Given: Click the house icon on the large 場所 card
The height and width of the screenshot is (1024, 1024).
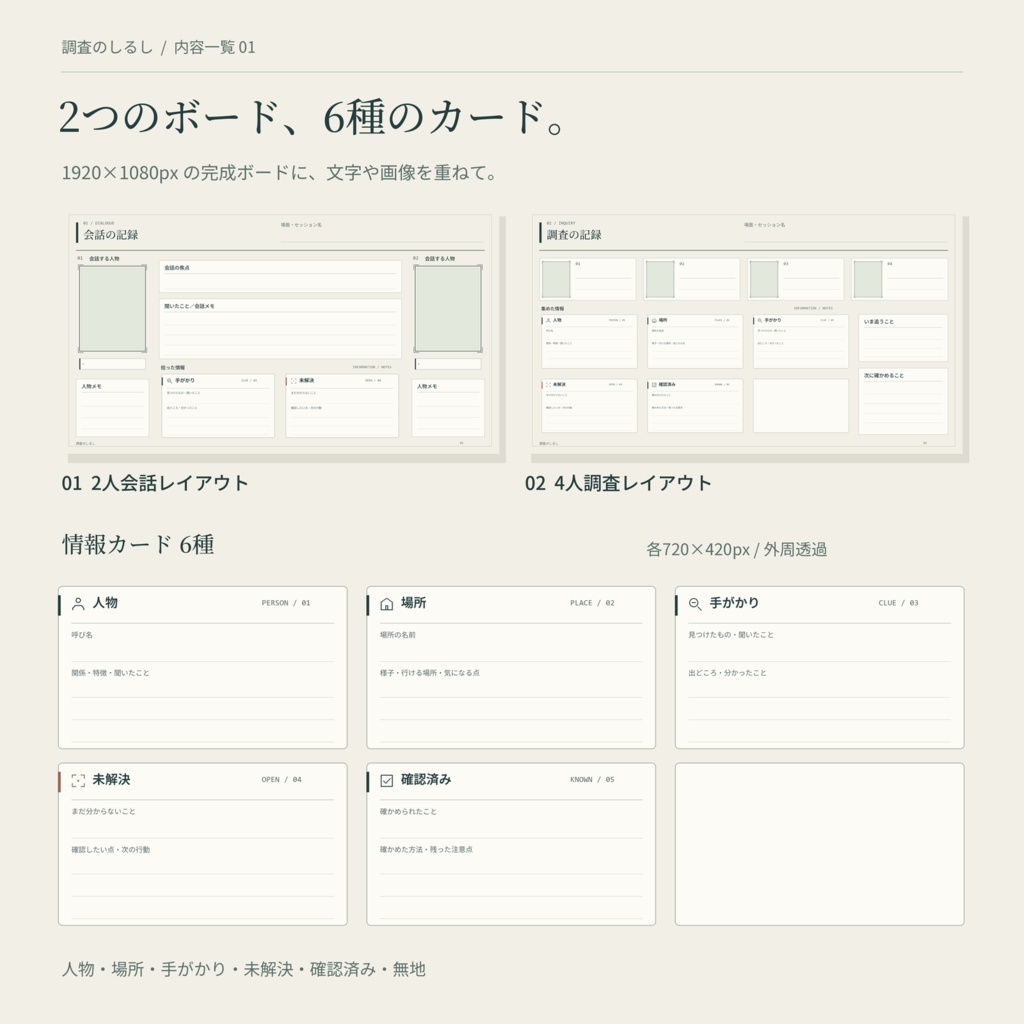Looking at the screenshot, I should (386, 603).
